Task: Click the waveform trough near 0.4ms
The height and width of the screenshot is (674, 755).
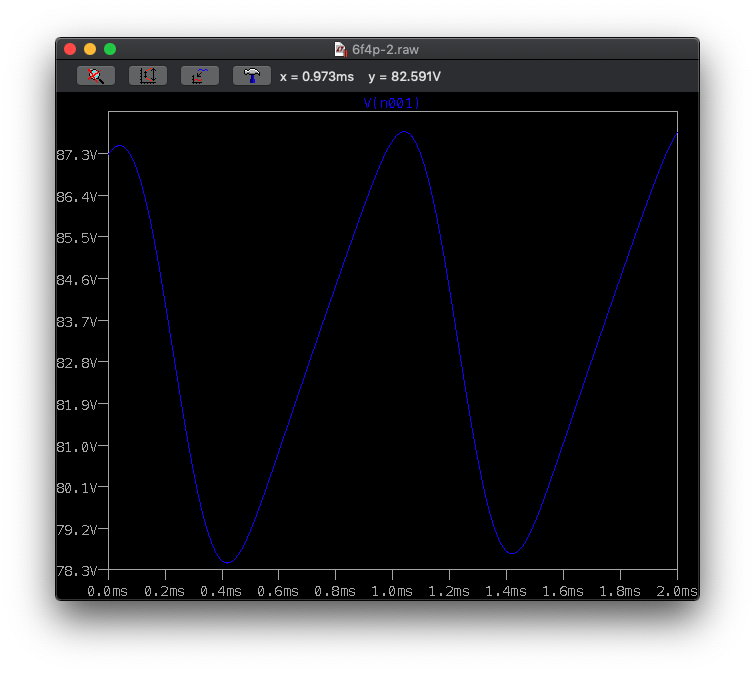Action: click(228, 562)
